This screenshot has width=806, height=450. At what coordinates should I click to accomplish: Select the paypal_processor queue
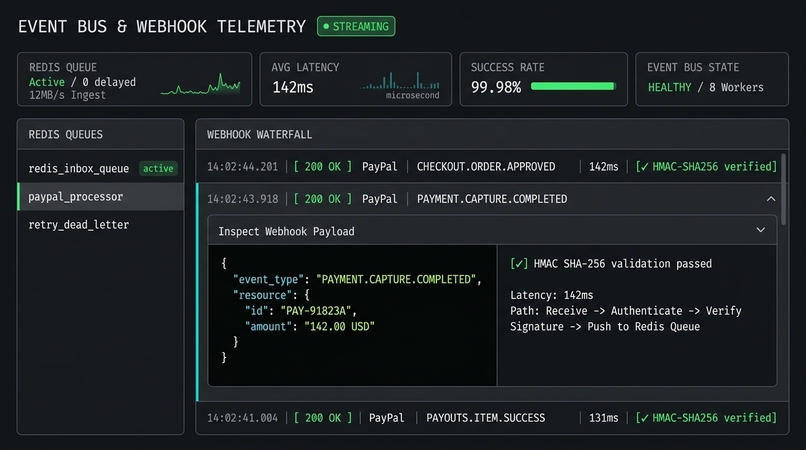point(101,196)
